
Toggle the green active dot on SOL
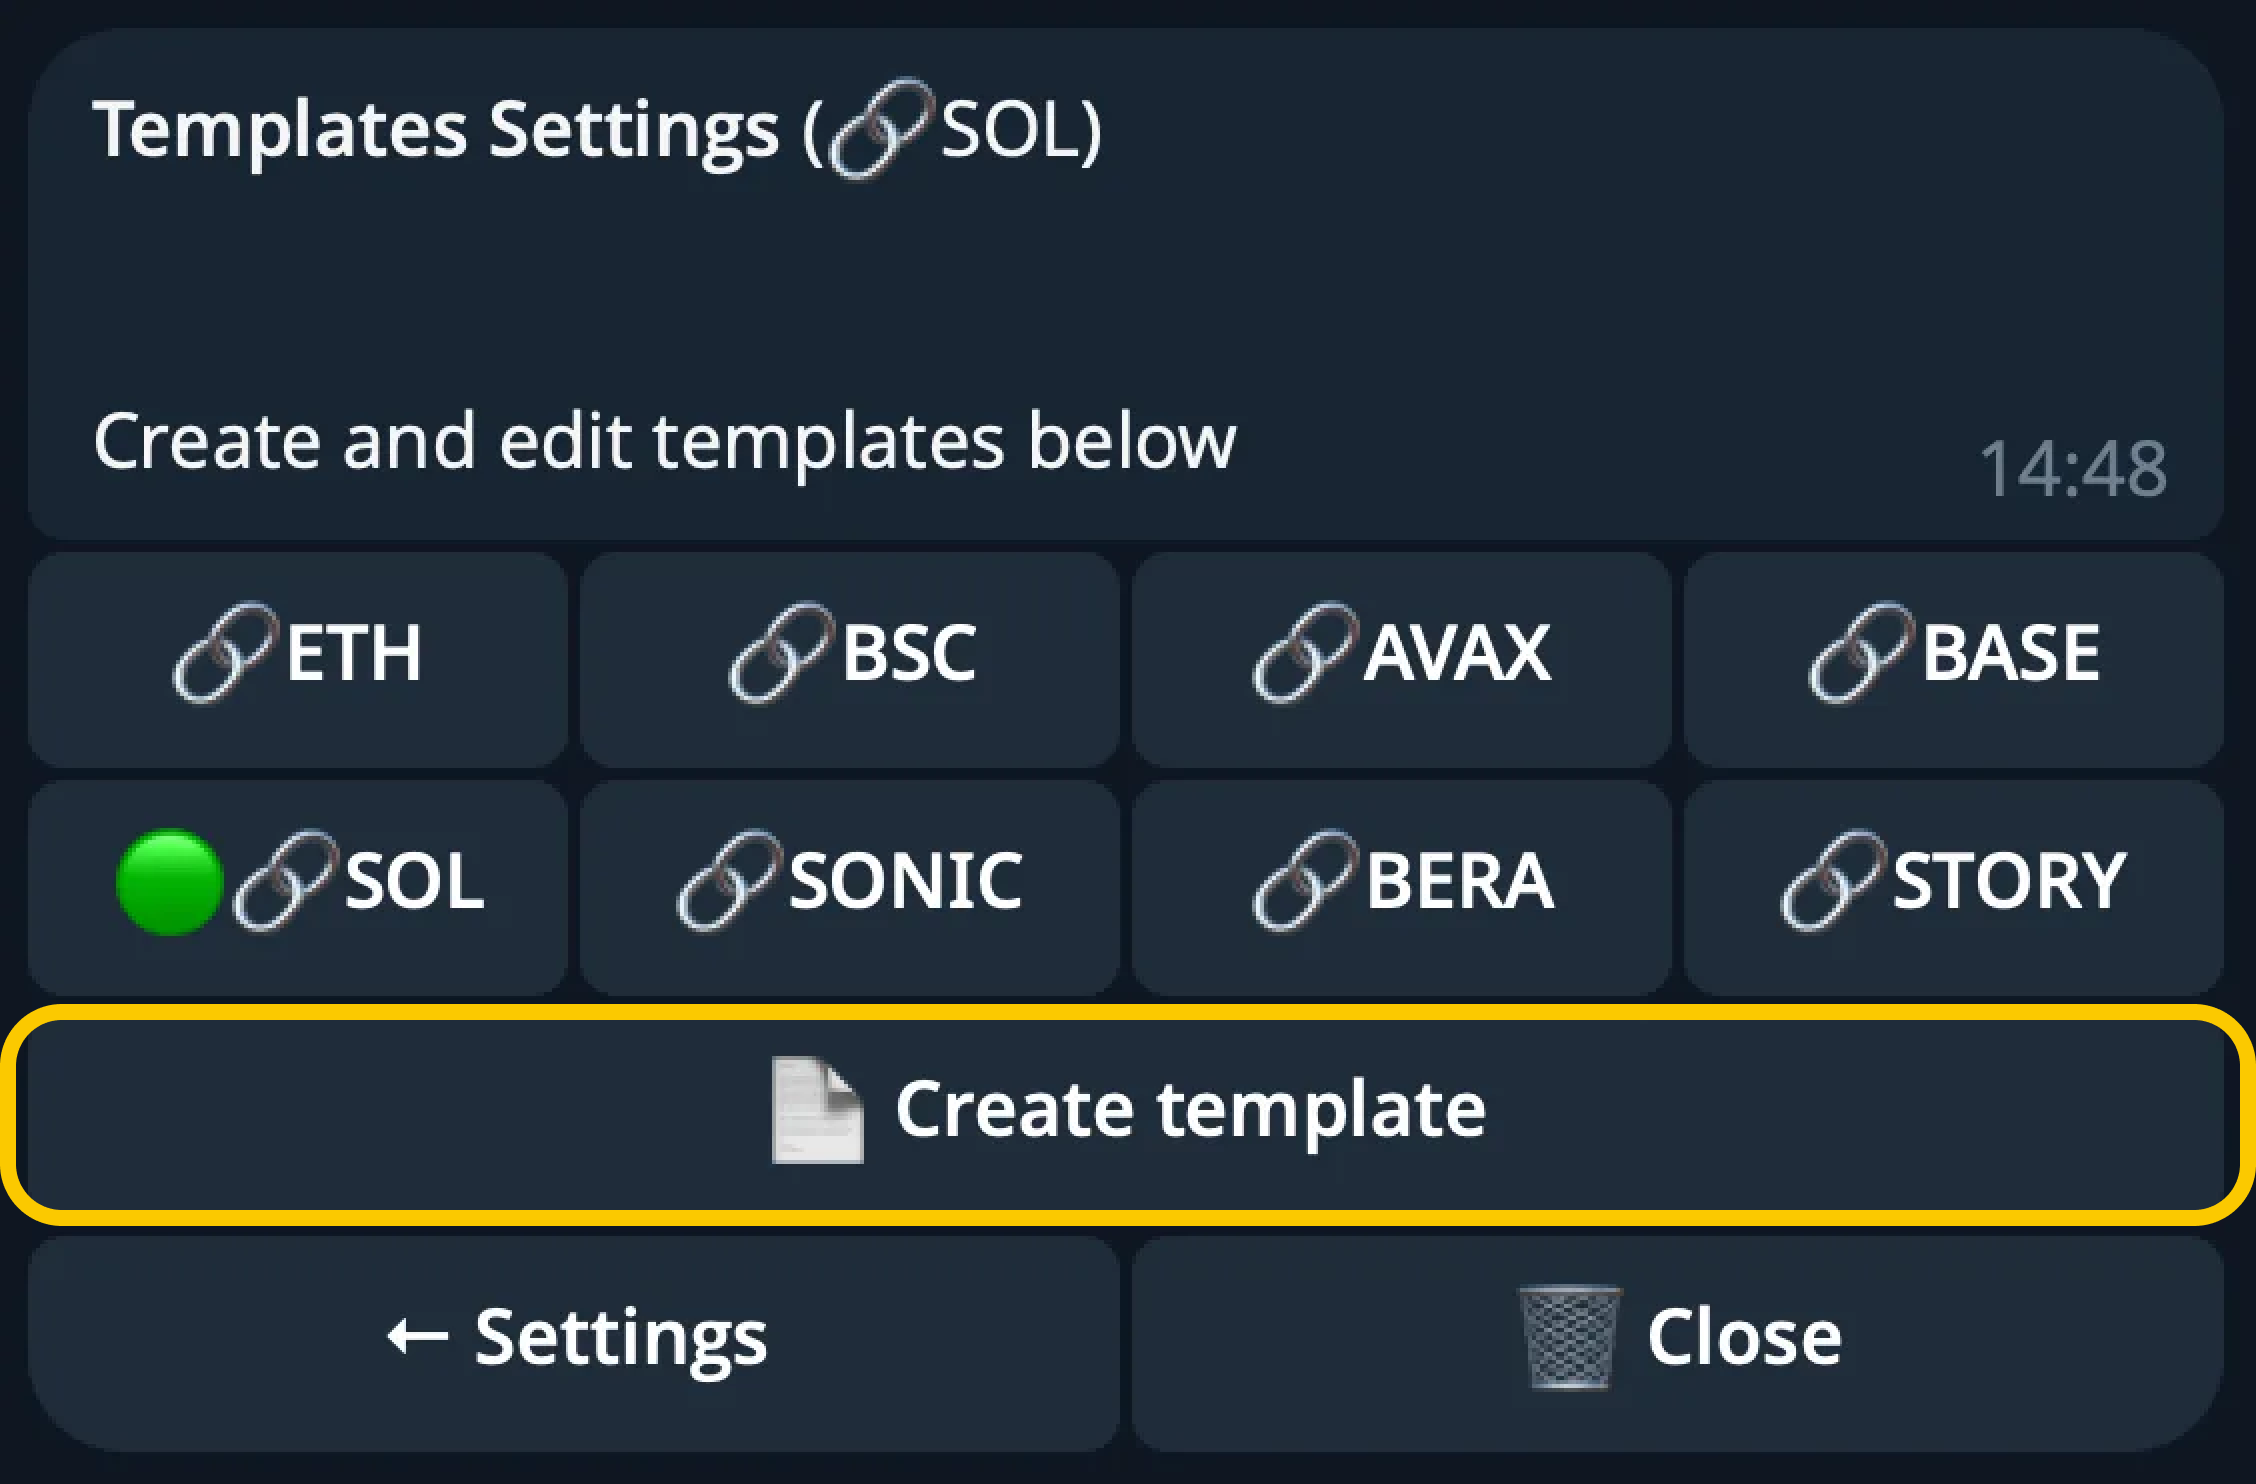(x=169, y=882)
